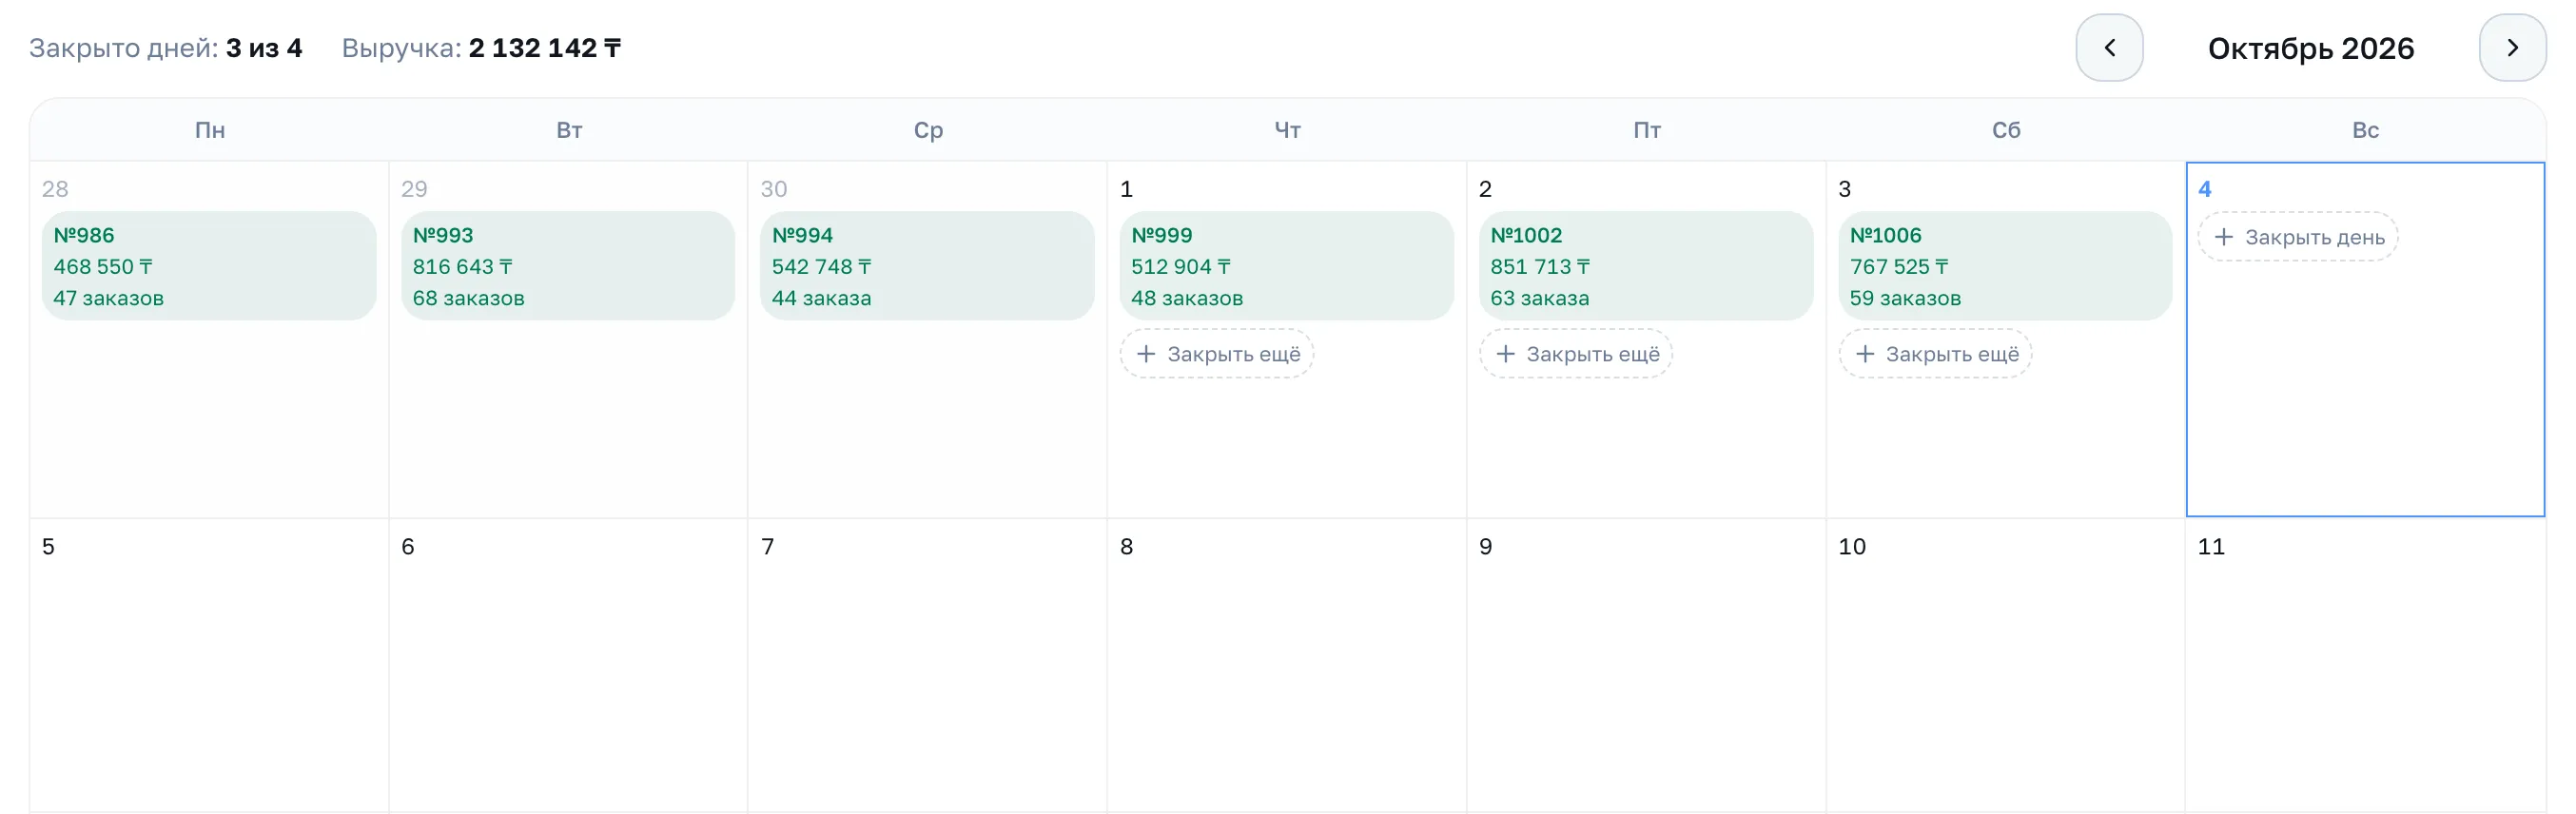
Task: Open shift card №994
Action: [927, 266]
